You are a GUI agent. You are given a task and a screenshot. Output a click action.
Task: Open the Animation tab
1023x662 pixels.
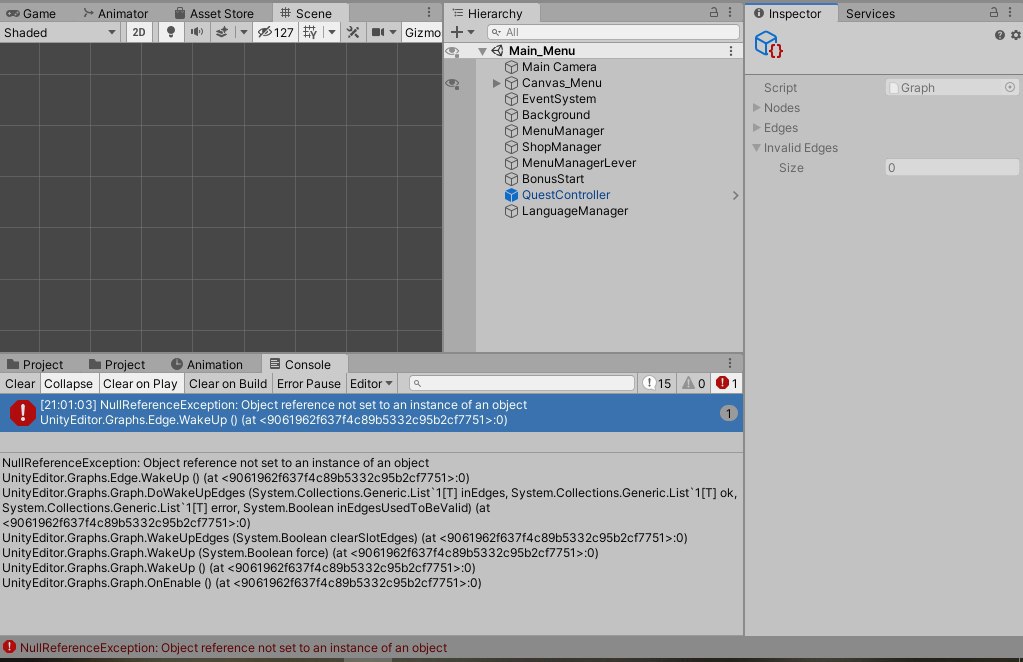tap(207, 365)
